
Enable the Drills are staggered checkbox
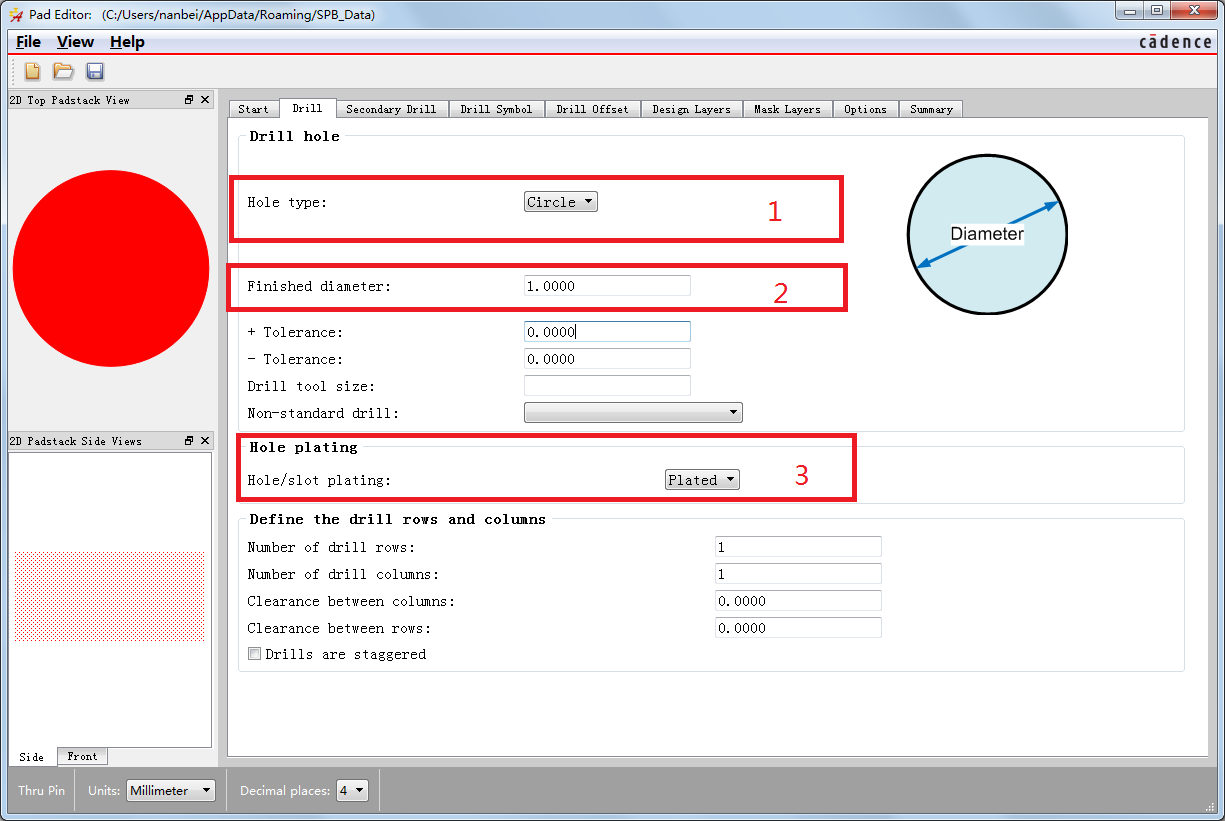(x=254, y=654)
